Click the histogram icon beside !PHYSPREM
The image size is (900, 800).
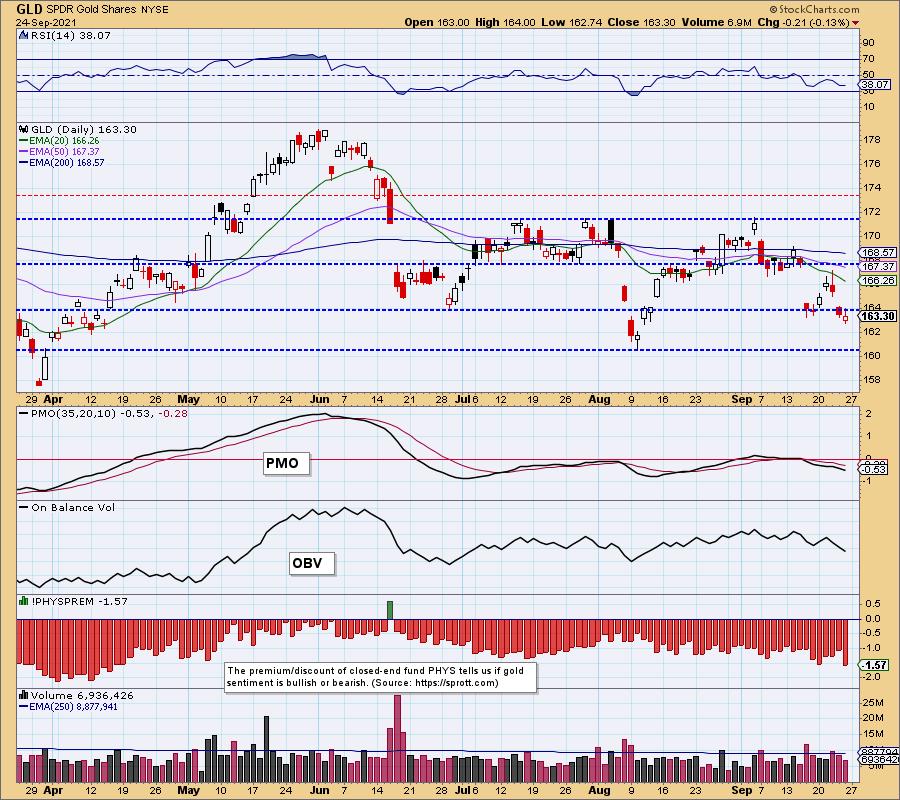click(24, 601)
